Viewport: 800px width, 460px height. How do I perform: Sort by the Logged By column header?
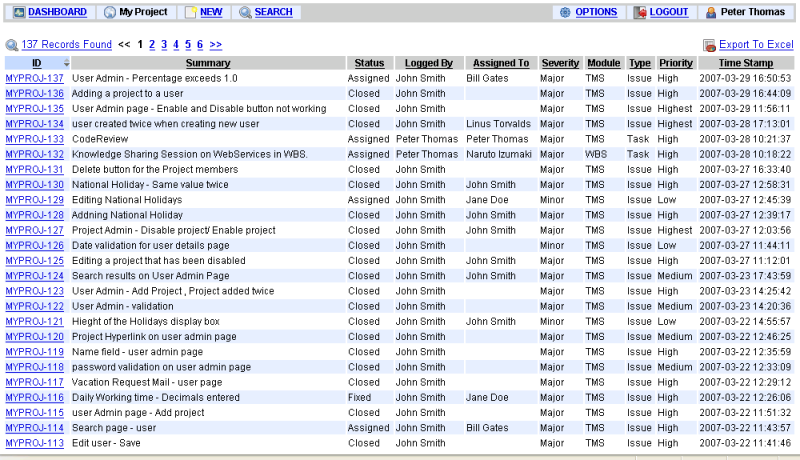point(429,63)
